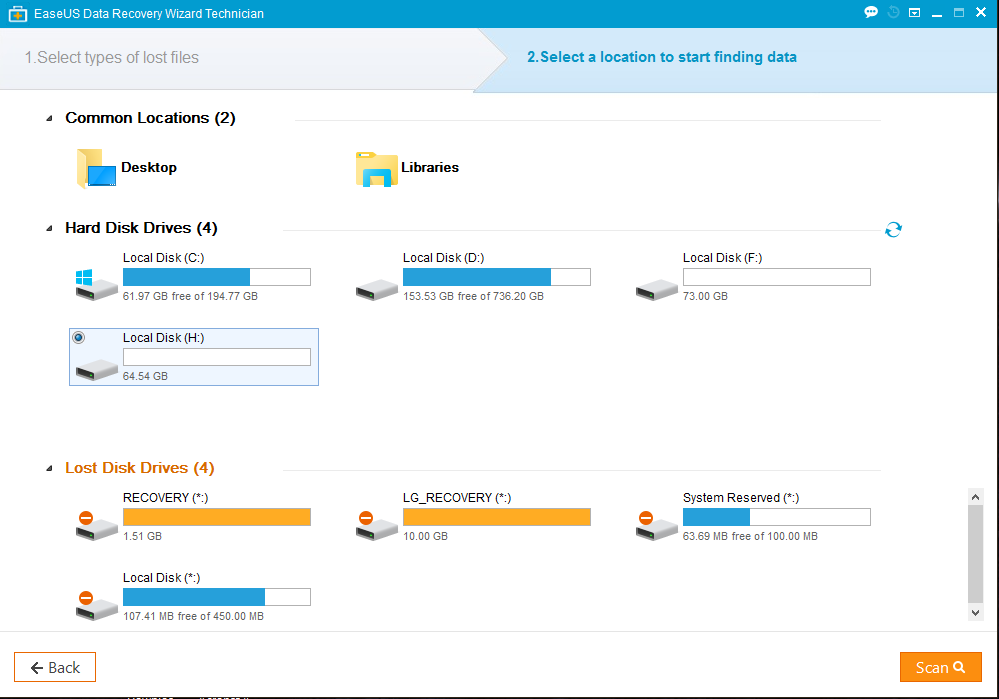Click the 61.97 GB free of 194.77 GB text
Image resolution: width=999 pixels, height=699 pixels.
190,296
